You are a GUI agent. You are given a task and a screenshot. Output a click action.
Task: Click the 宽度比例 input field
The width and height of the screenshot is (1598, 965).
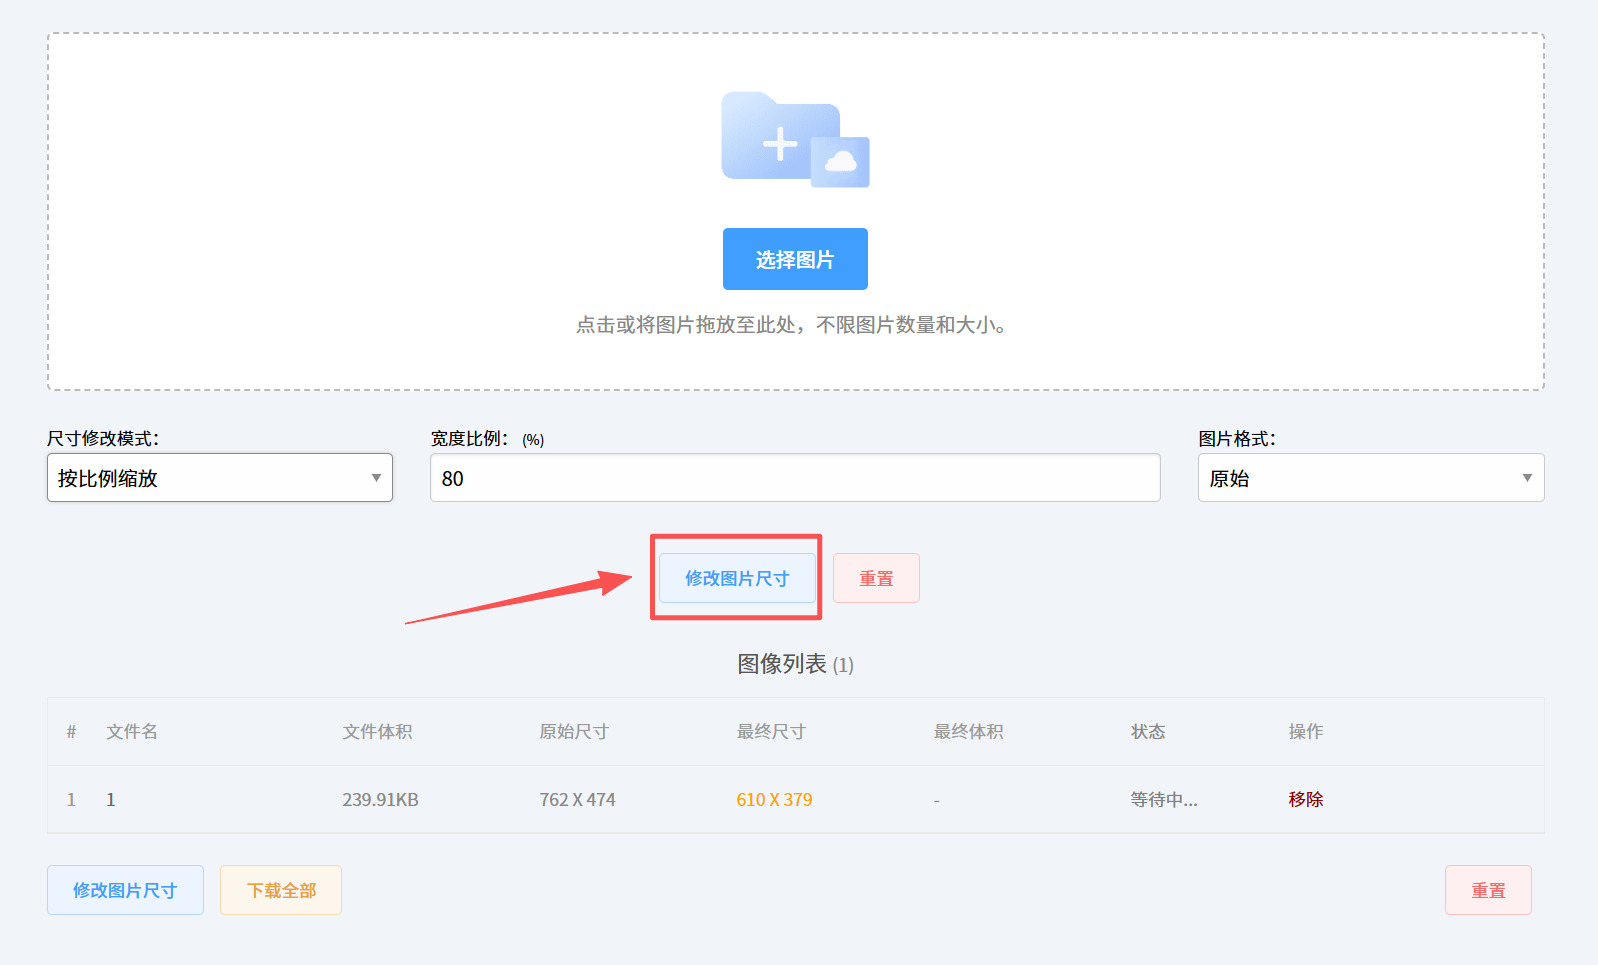(795, 478)
